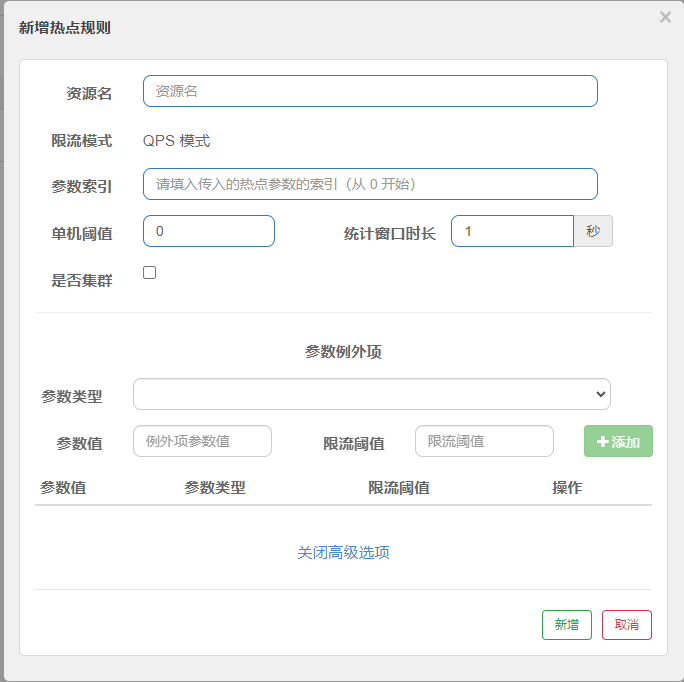Click the 参数类型 table column header
This screenshot has height=682, width=684.
coord(215,487)
